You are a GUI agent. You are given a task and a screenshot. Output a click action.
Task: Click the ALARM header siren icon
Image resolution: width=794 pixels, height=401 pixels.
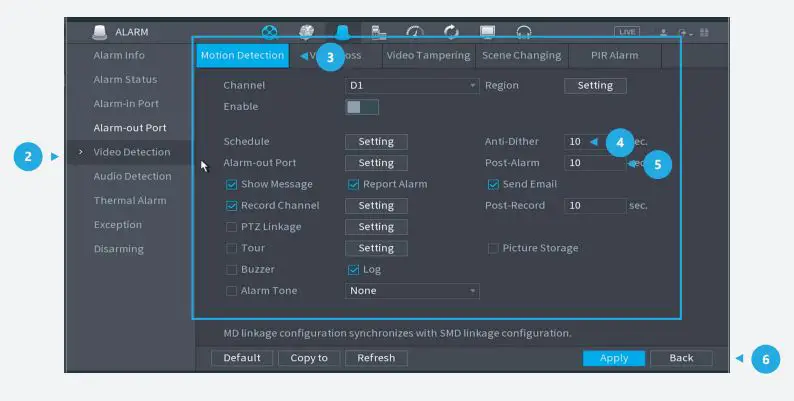pos(100,32)
